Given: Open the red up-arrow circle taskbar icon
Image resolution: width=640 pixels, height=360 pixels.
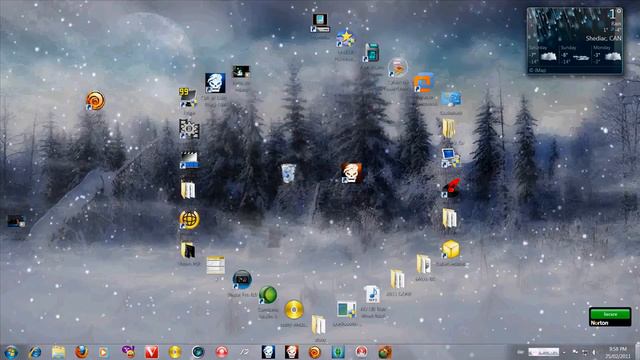Looking at the screenshot, I should (222, 352).
